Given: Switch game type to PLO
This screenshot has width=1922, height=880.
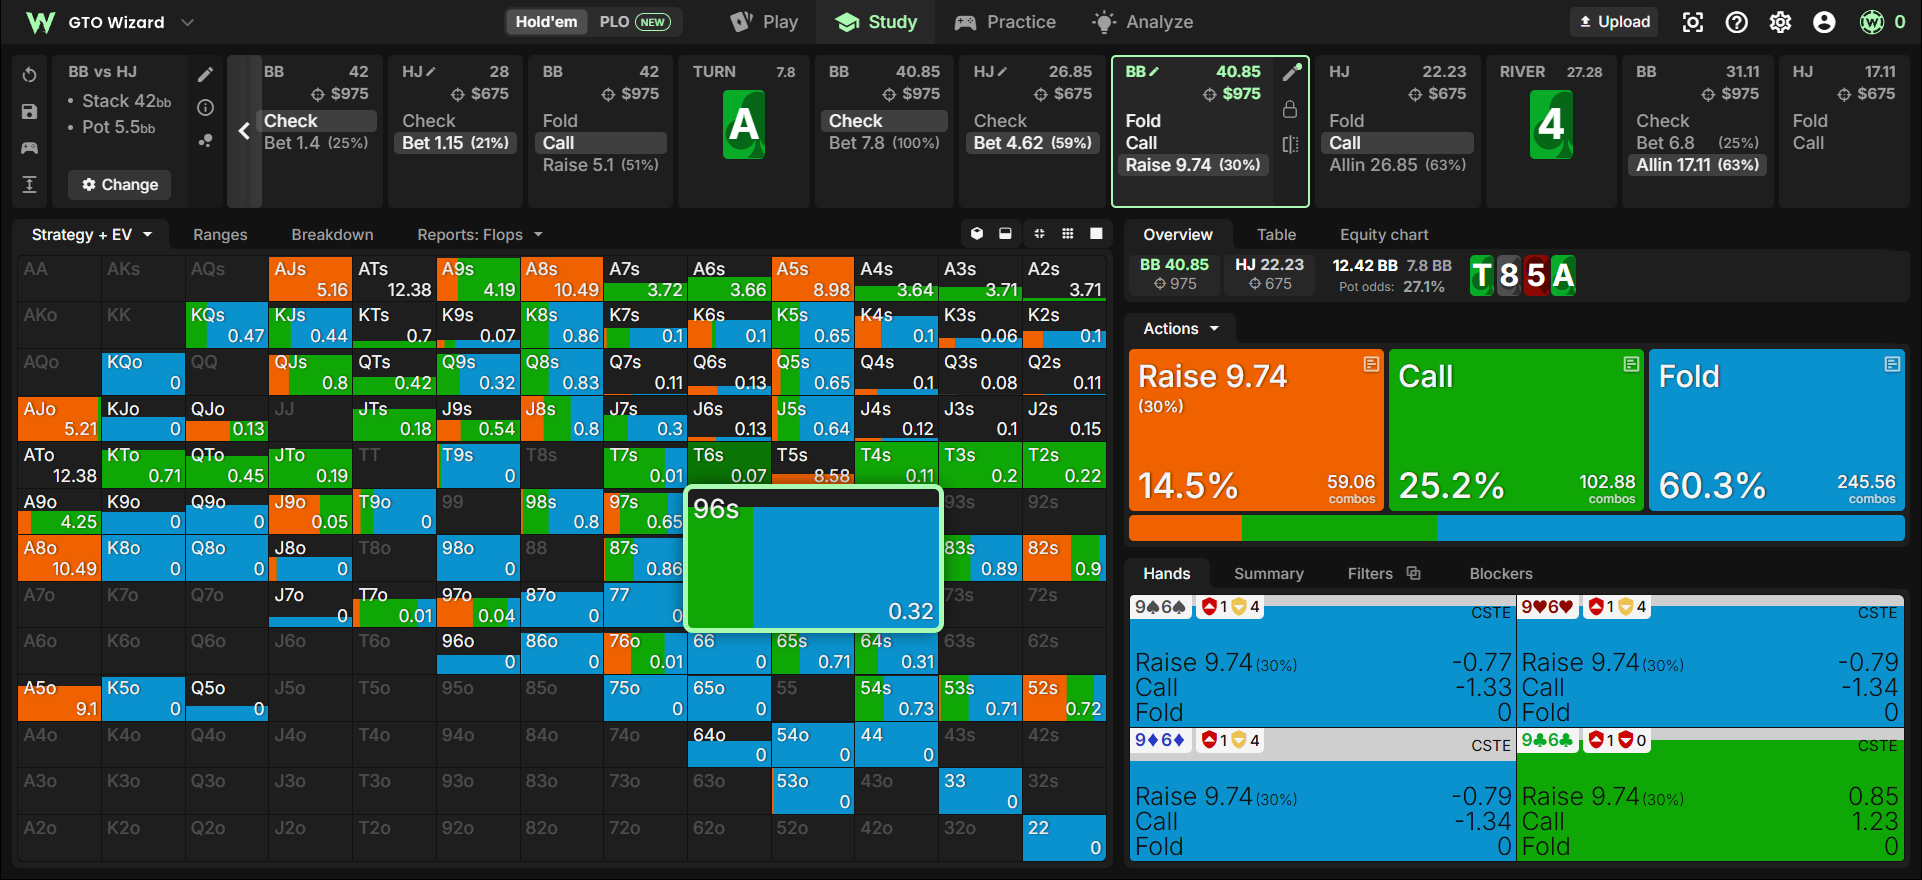Looking at the screenshot, I should pos(634,22).
